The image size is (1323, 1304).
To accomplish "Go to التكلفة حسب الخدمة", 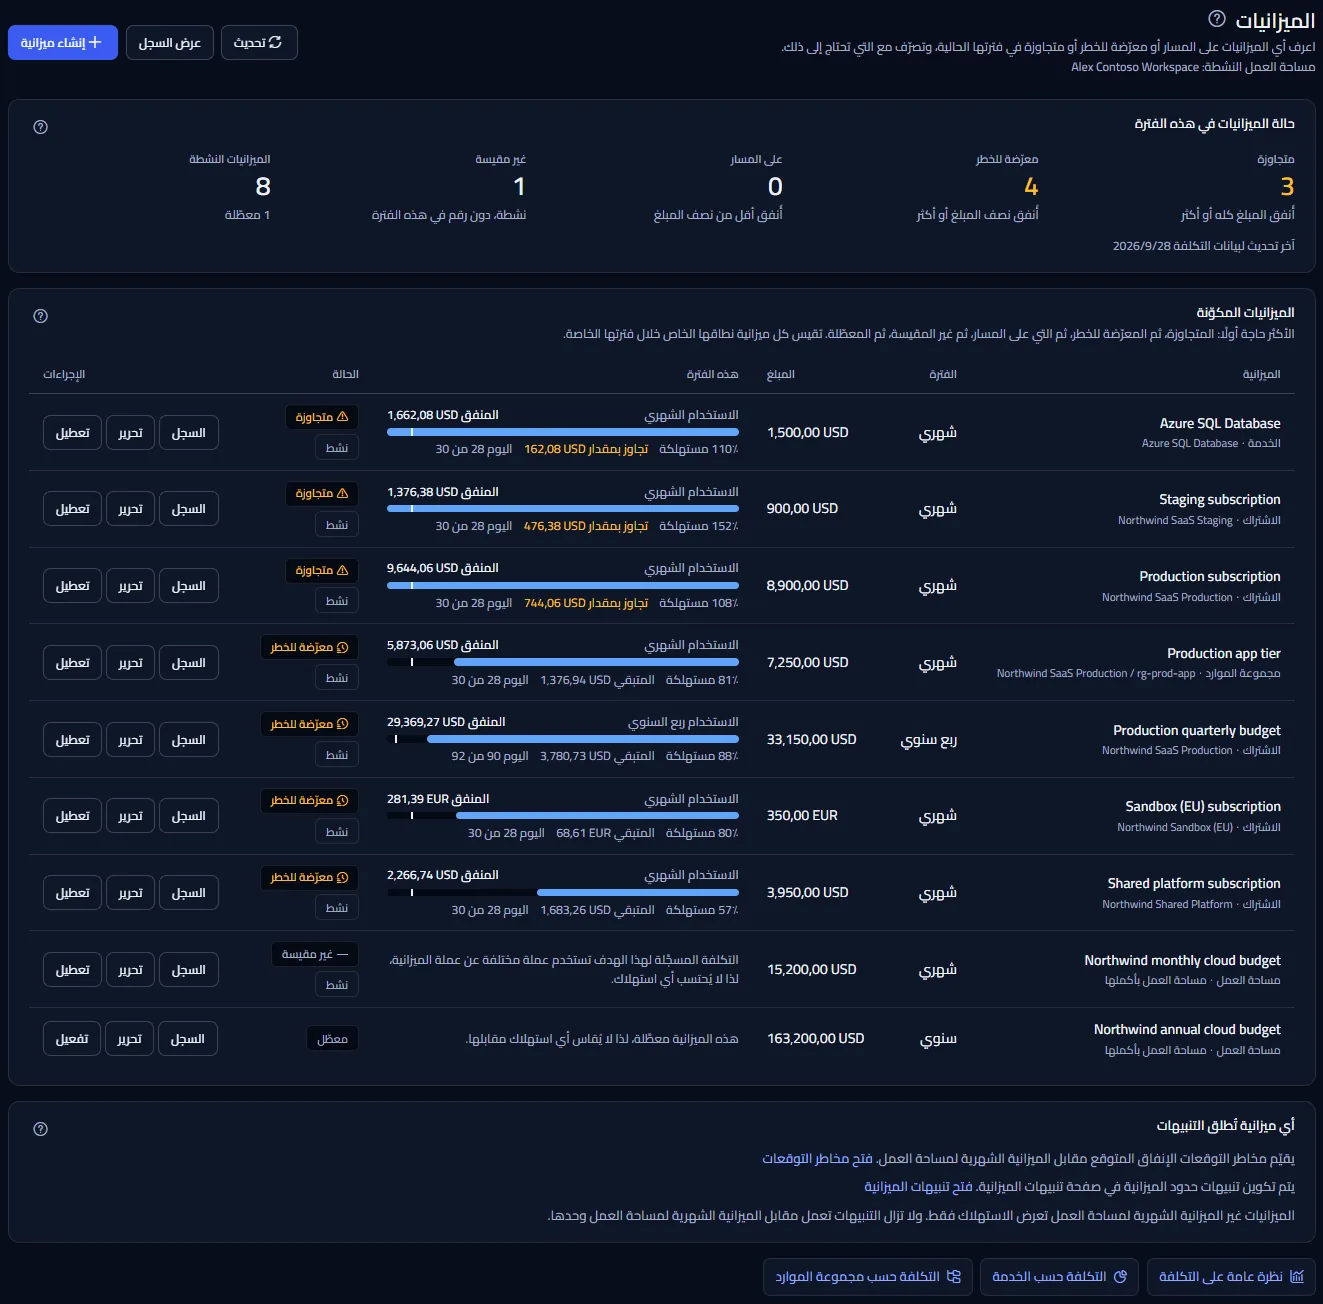I will pos(1059,1276).
